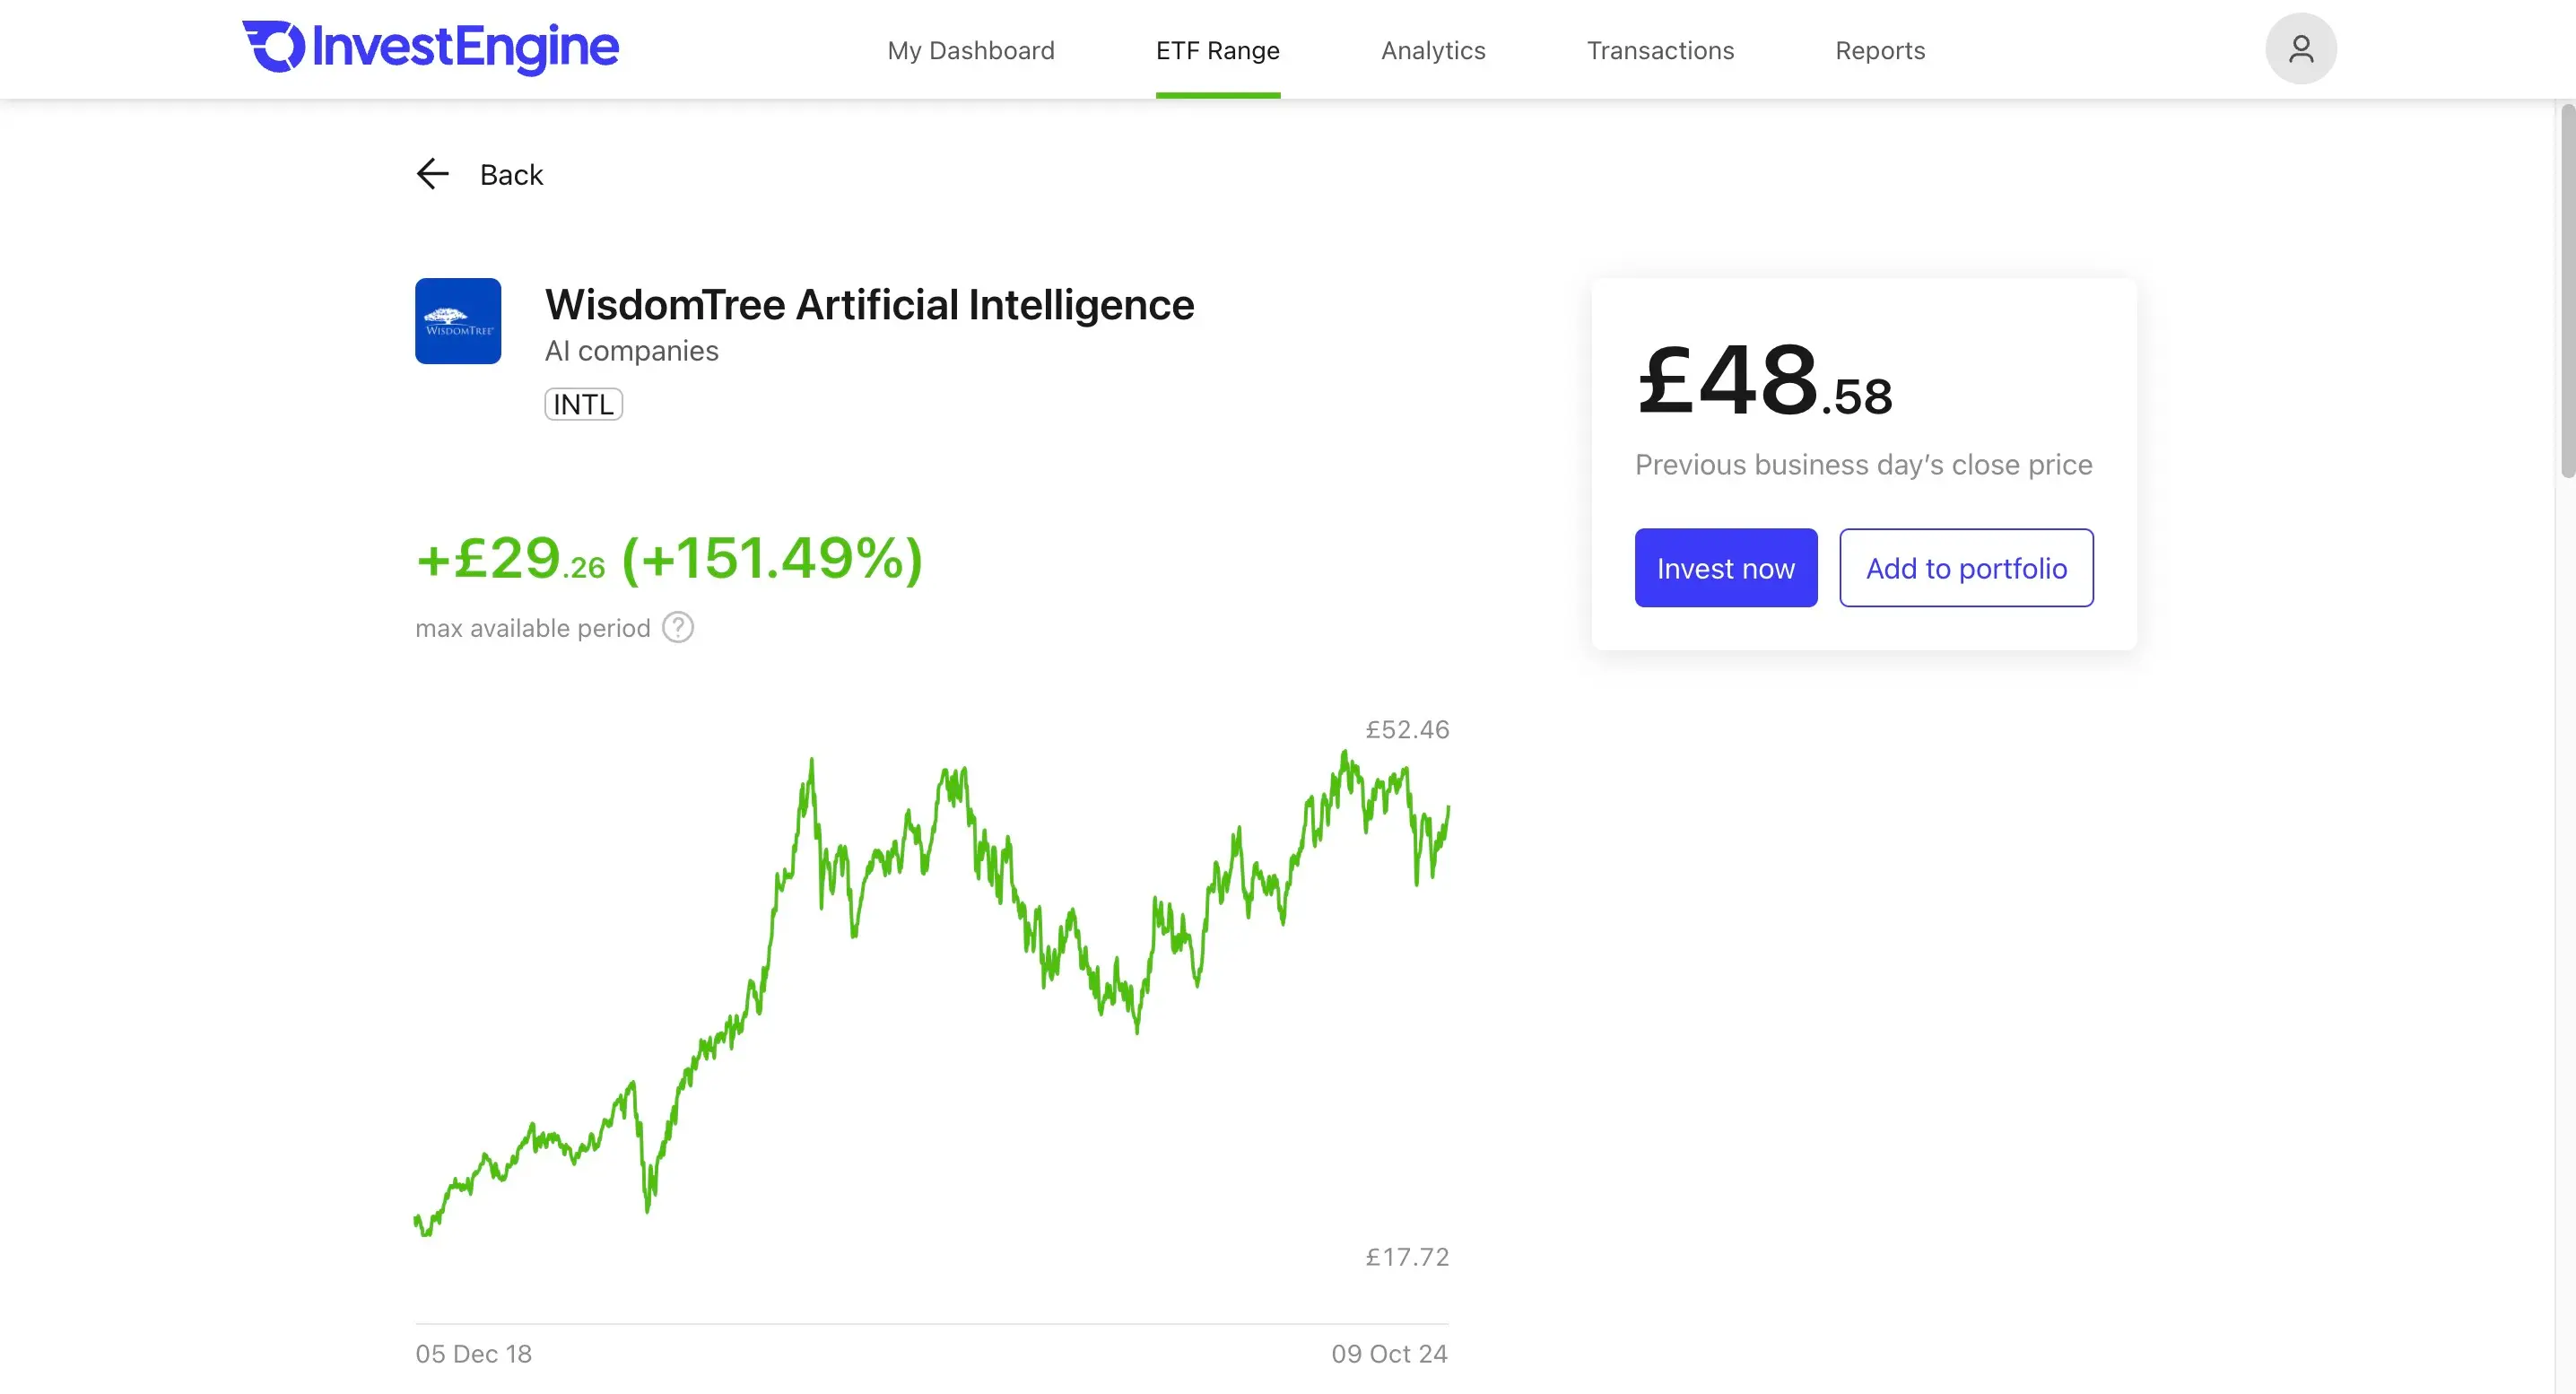Image resolution: width=2576 pixels, height=1394 pixels.
Task: Switch to the Analytics tab
Action: [1433, 50]
